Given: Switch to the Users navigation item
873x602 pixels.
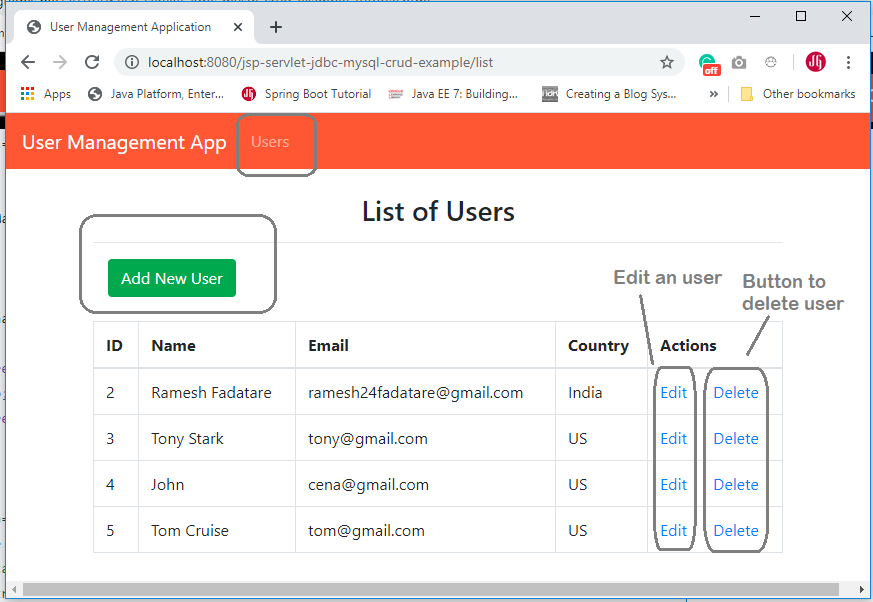Looking at the screenshot, I should click(x=270, y=142).
